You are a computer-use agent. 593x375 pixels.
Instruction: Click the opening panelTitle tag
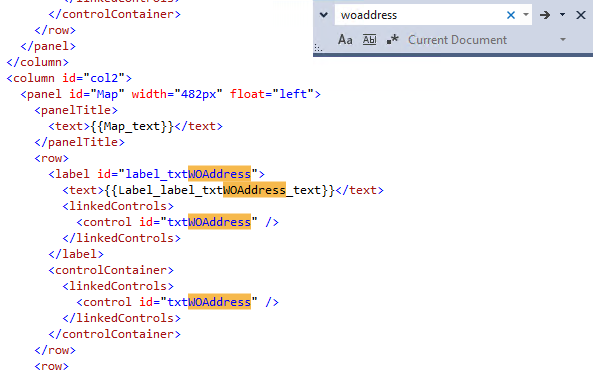click(x=76, y=110)
